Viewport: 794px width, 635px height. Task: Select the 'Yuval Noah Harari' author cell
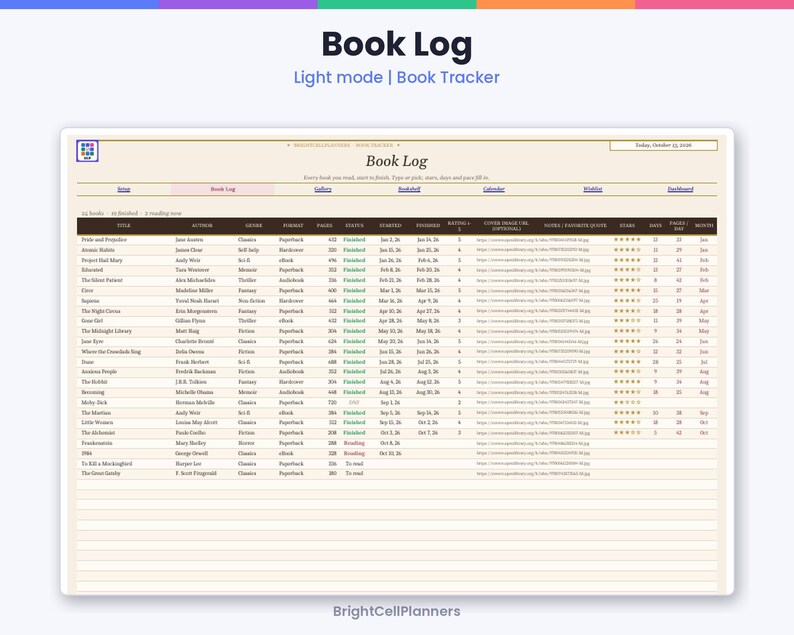click(197, 301)
